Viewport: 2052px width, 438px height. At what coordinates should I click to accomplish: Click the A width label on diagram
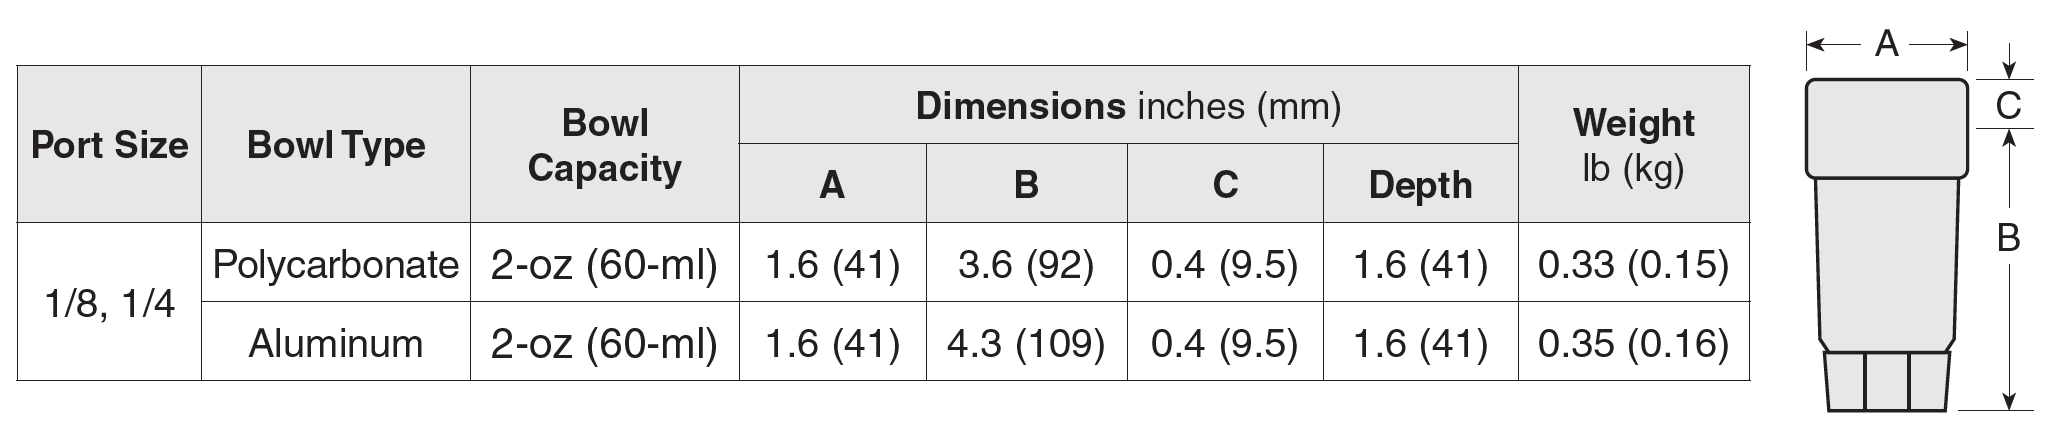(1886, 71)
